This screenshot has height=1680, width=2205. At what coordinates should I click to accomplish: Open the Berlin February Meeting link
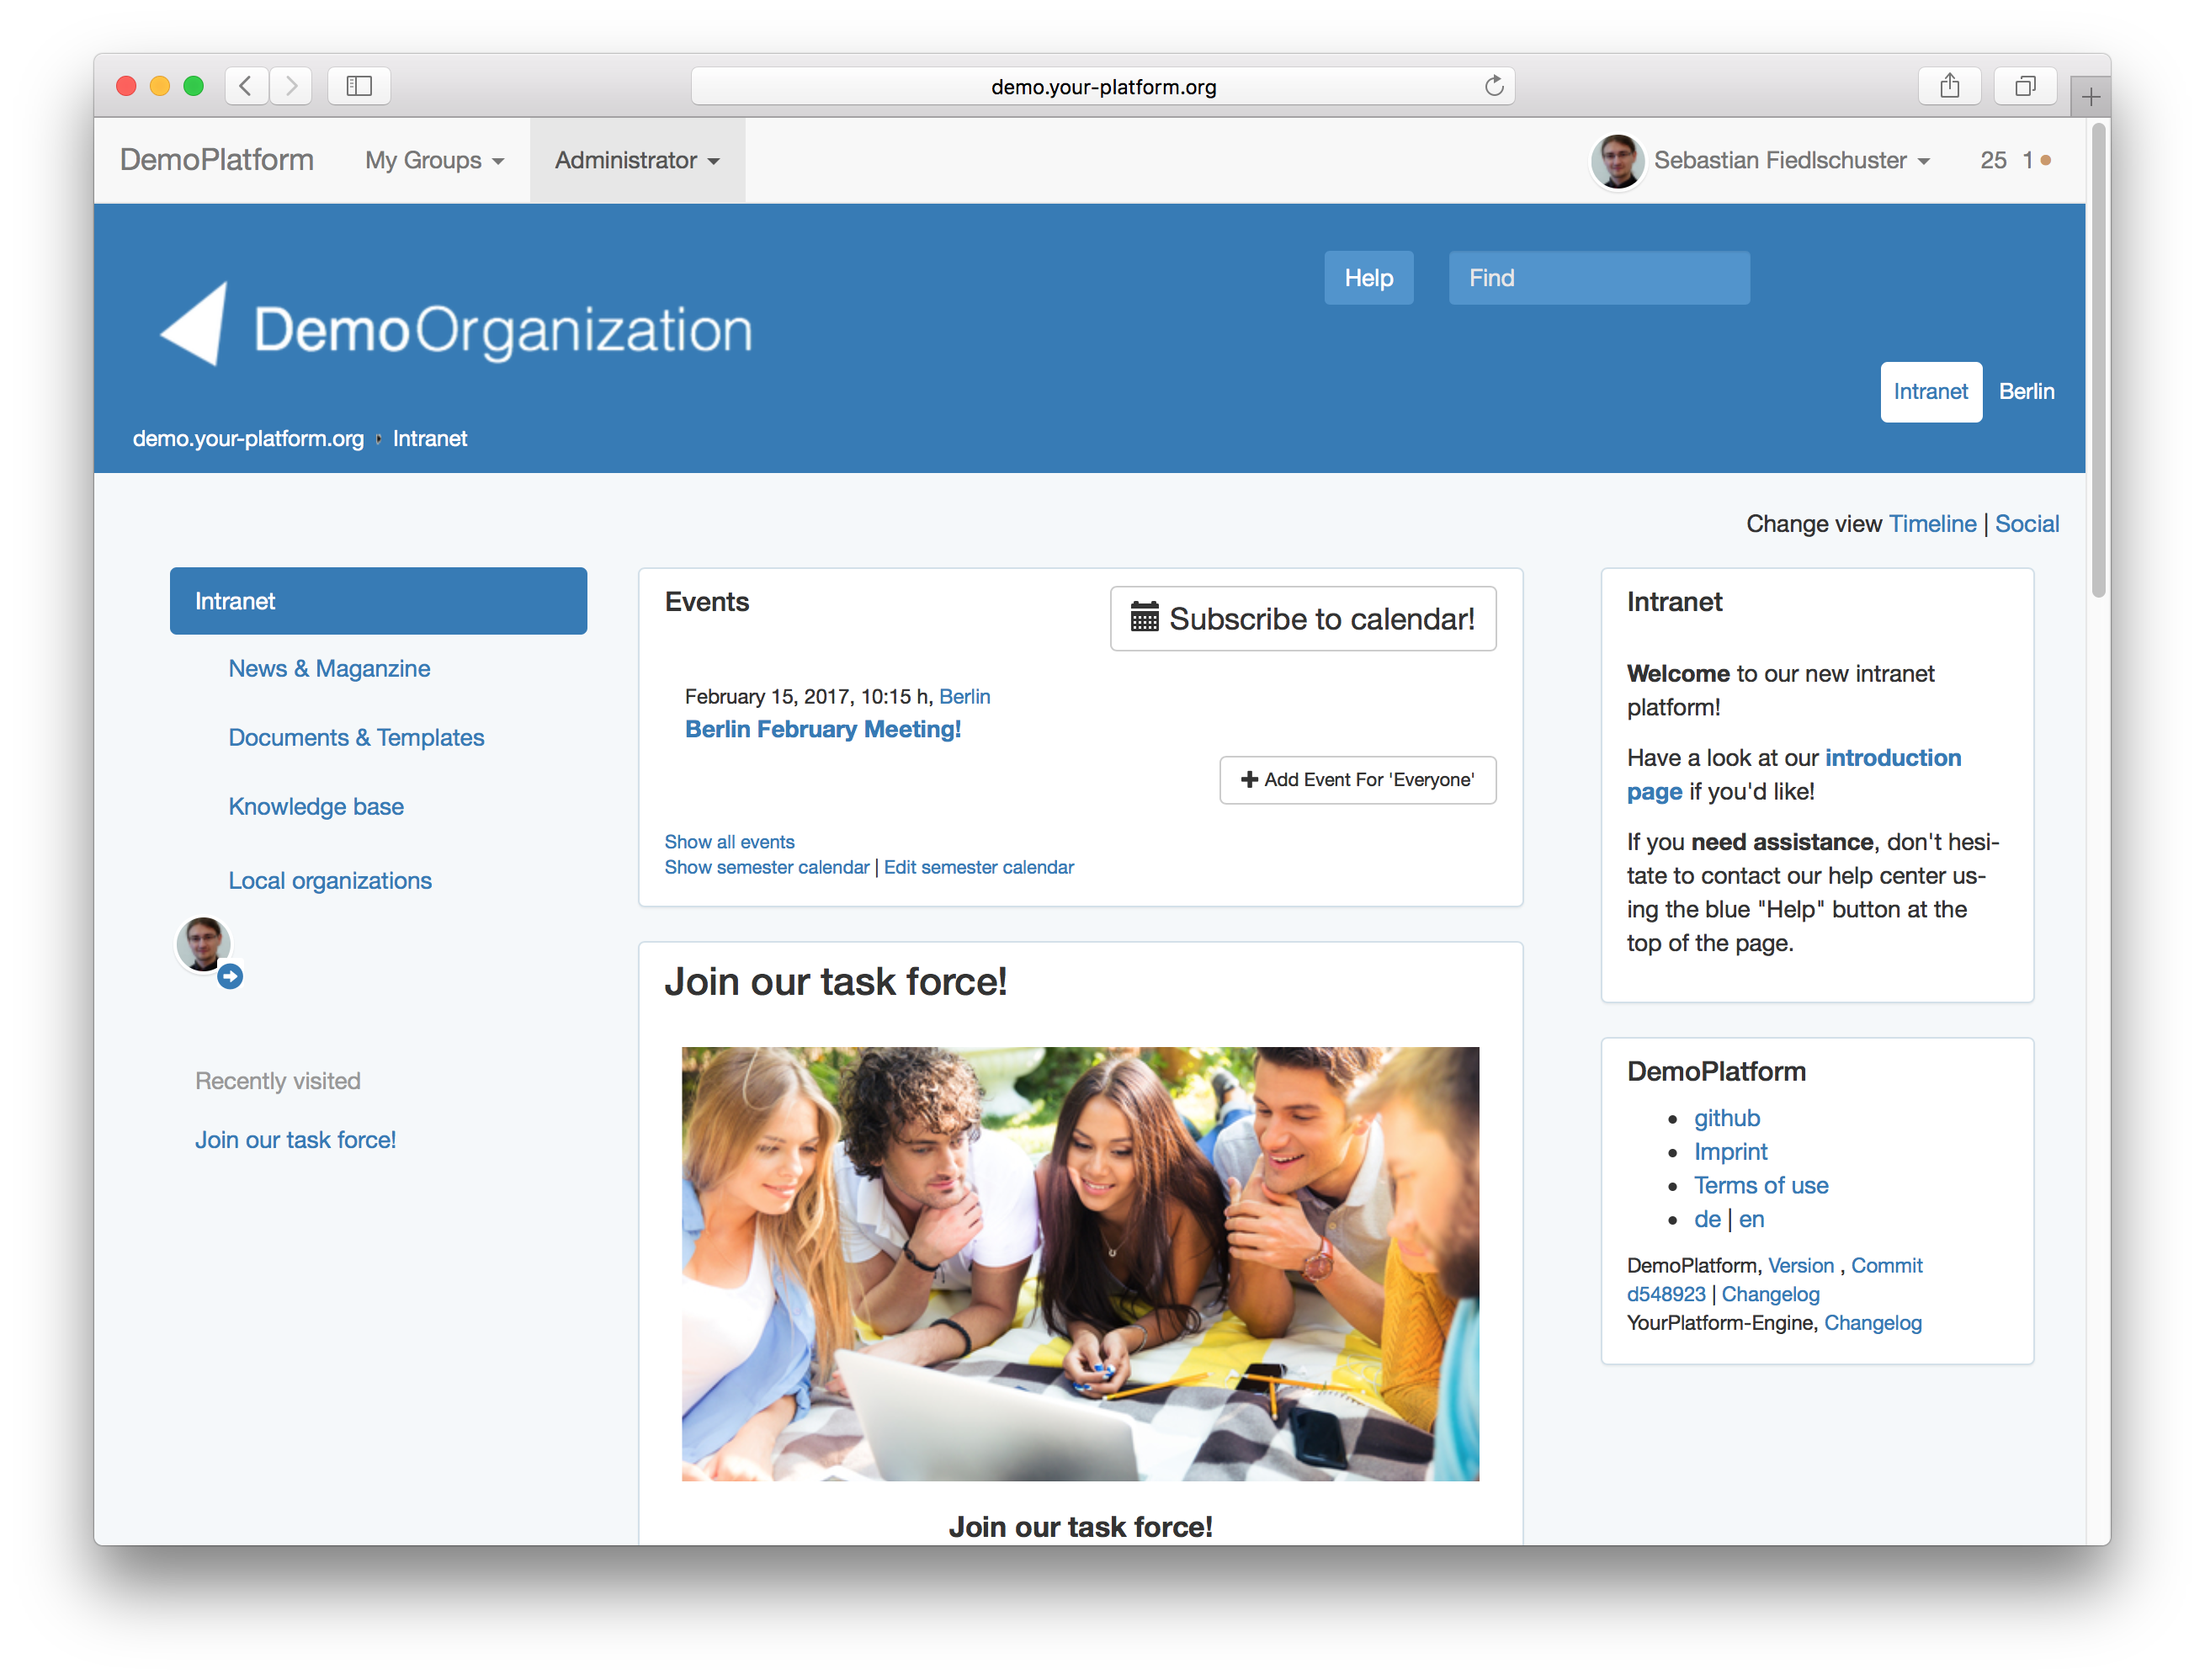click(x=822, y=730)
